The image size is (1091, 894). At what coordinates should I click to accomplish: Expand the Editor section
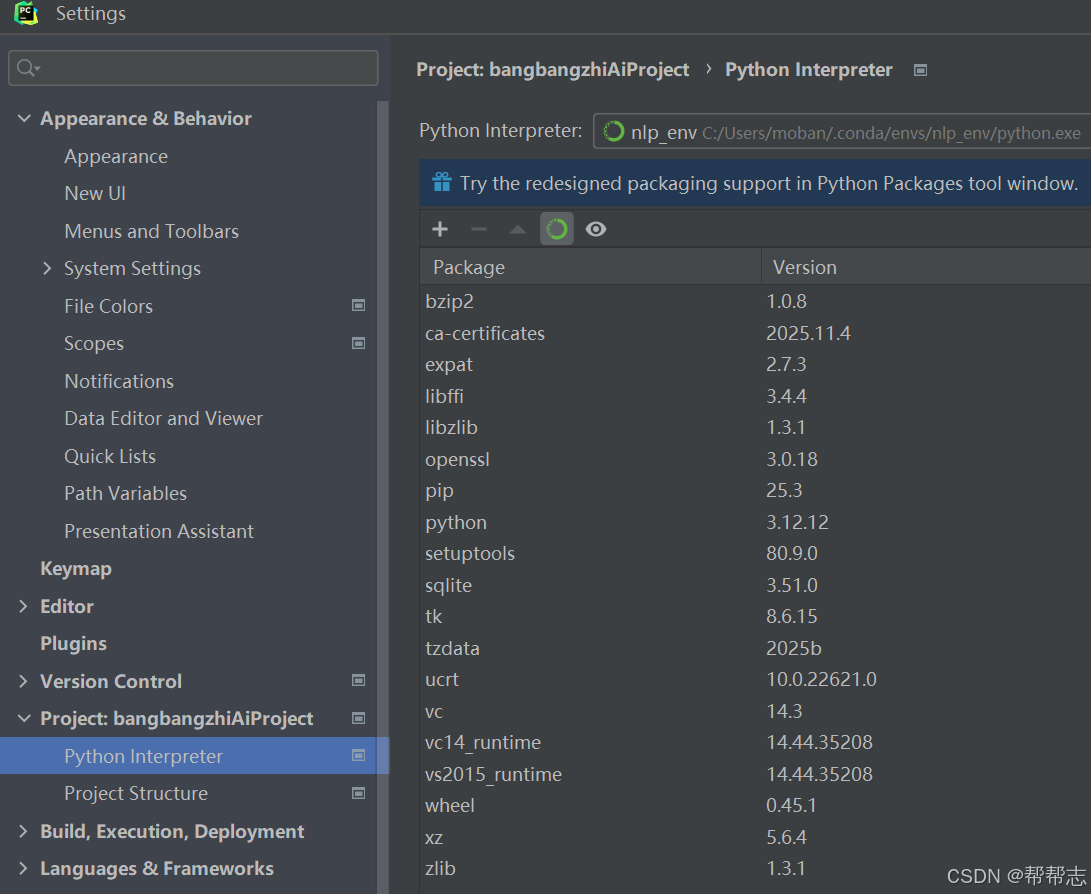23,607
